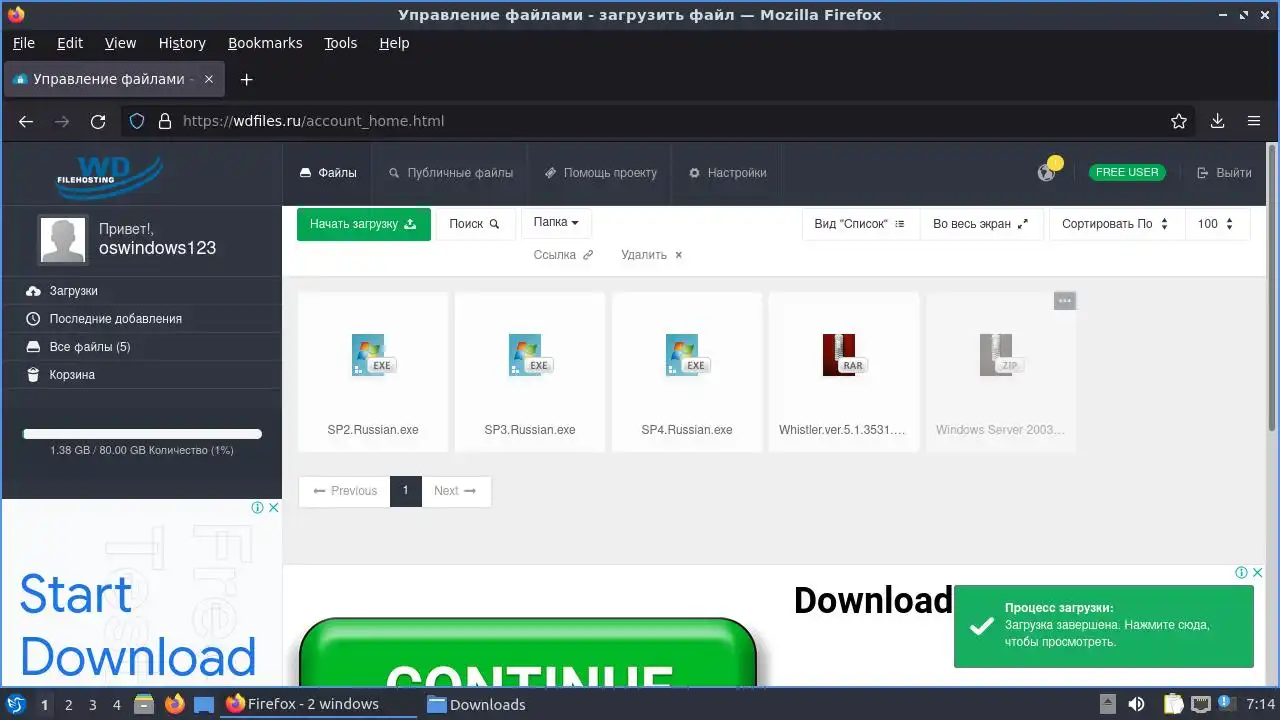1280x720 pixels.
Task: Open the 100 per-page dropdown
Action: 1217,224
